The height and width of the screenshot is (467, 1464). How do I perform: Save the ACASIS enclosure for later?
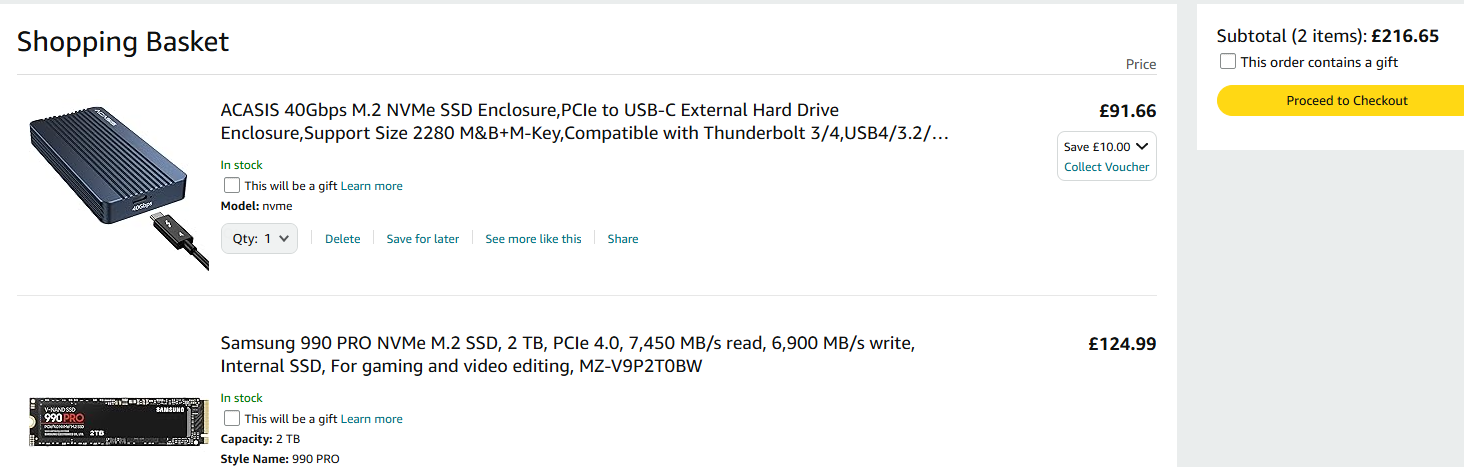[423, 239]
